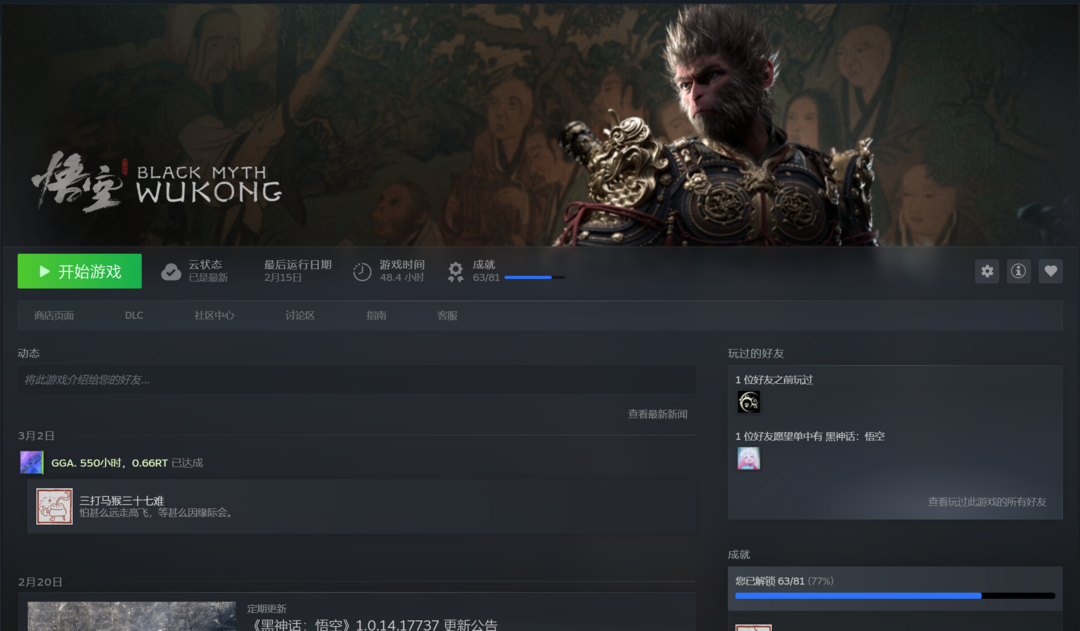Add game to favorites with heart icon

(1050, 271)
